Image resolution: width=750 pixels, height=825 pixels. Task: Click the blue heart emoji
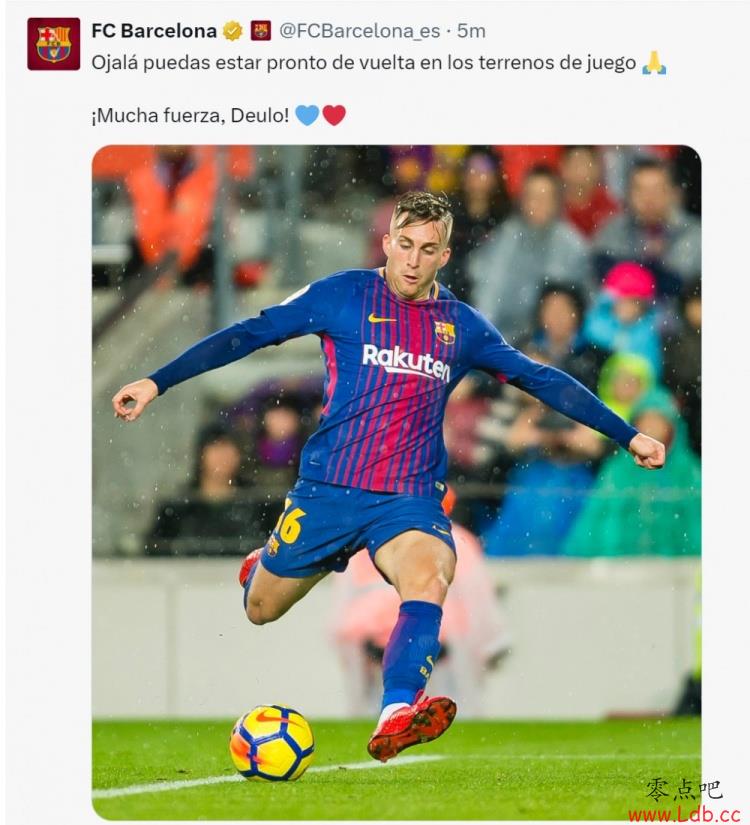pos(307,115)
